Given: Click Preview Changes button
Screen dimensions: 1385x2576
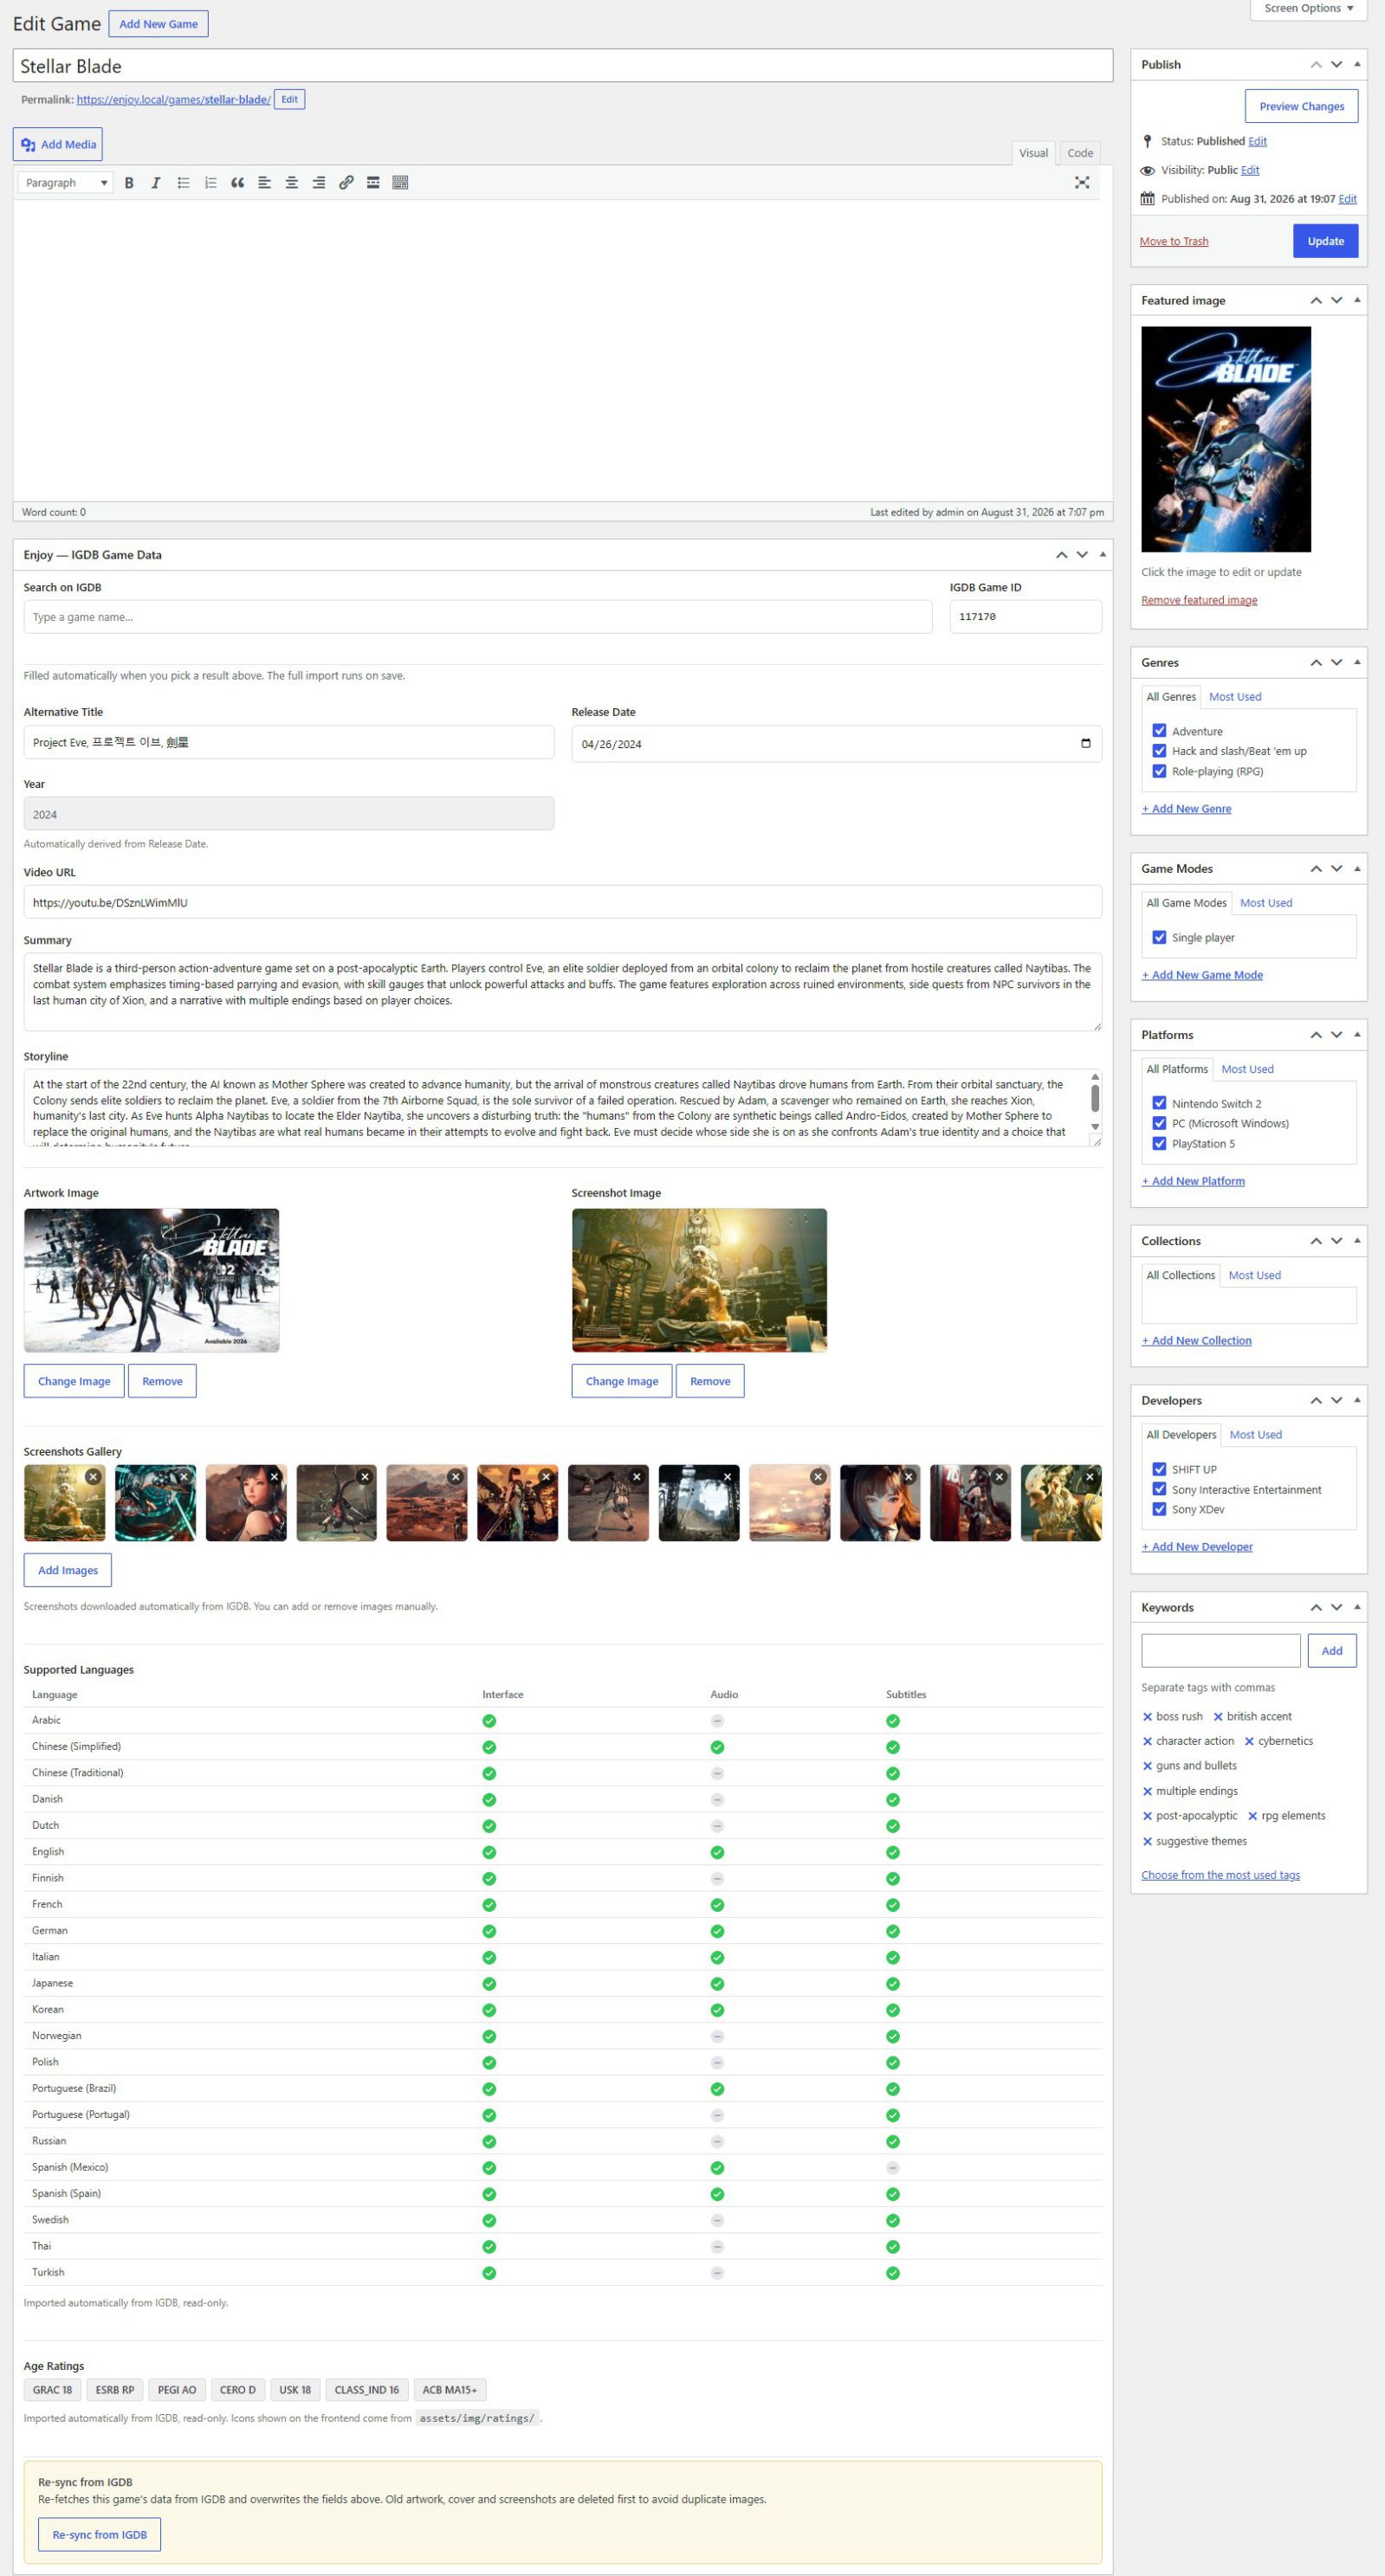Looking at the screenshot, I should click(x=1301, y=106).
